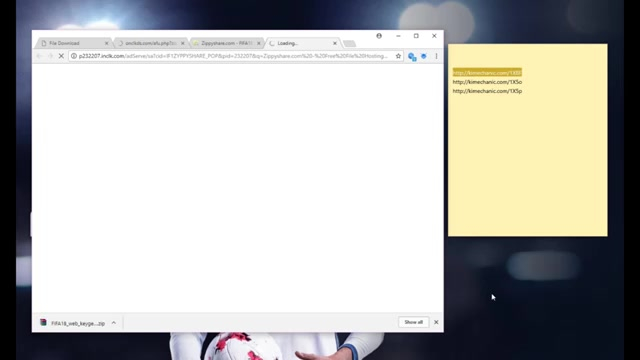Click the translate extension icon
Image resolution: width=640 pixels, height=360 pixels.
tap(412, 57)
